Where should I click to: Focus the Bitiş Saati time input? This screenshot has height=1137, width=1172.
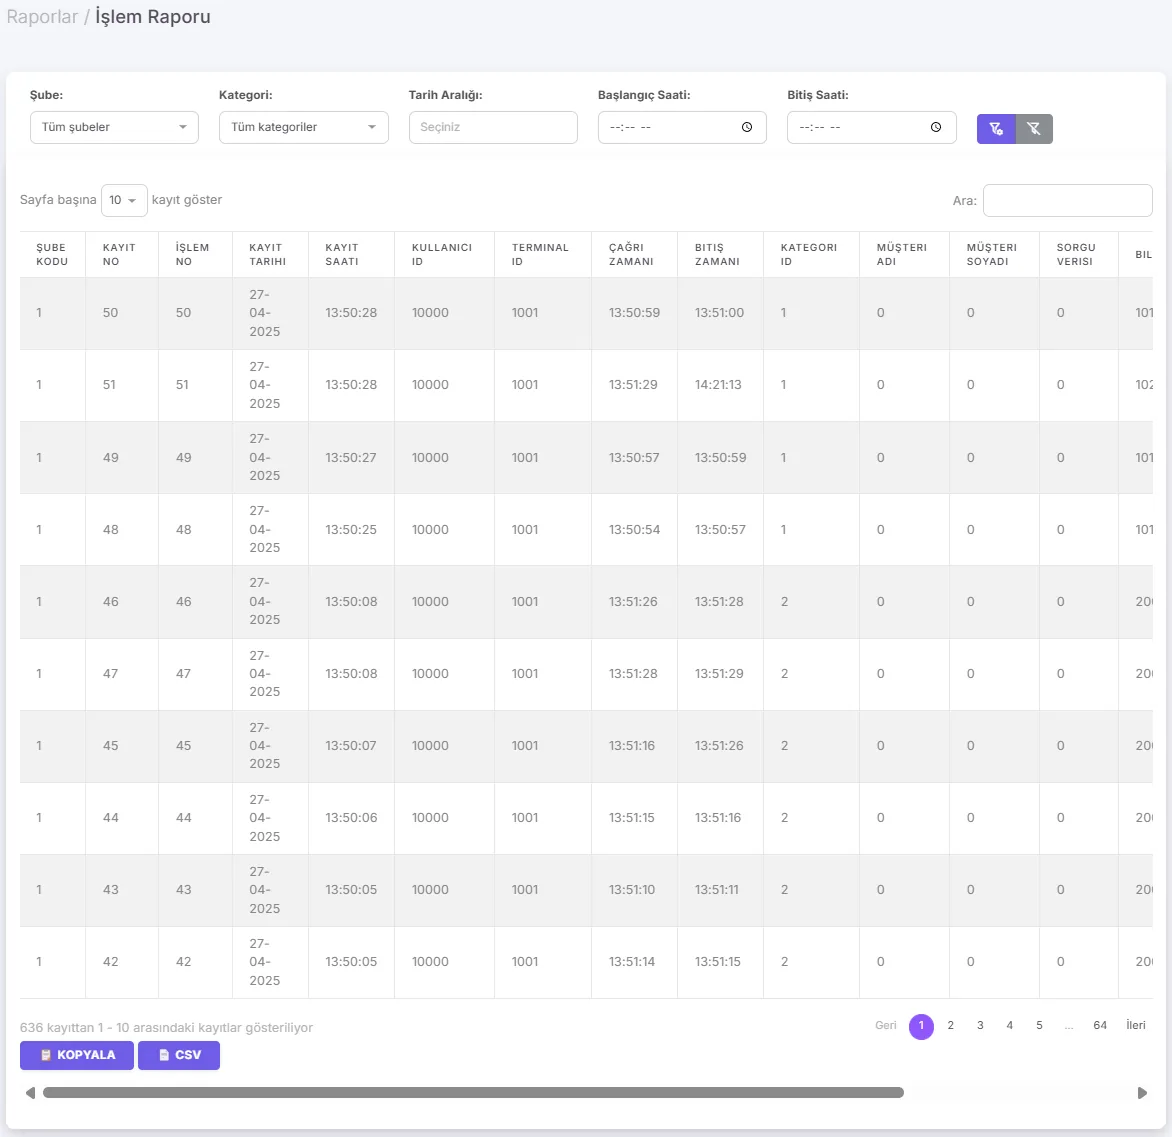(x=872, y=127)
